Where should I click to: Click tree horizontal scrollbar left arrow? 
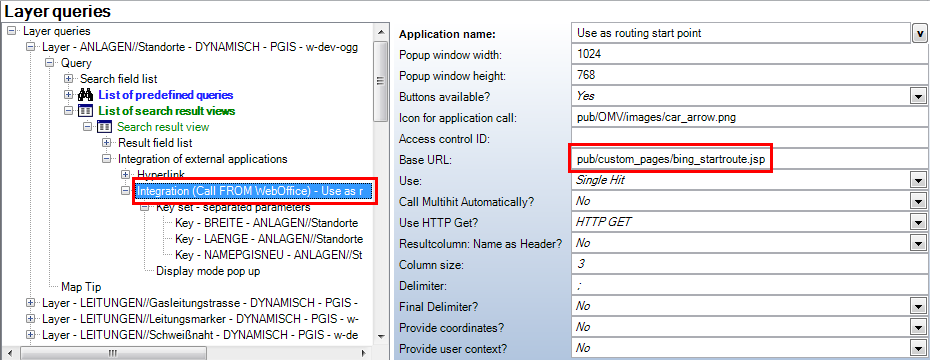(10, 352)
